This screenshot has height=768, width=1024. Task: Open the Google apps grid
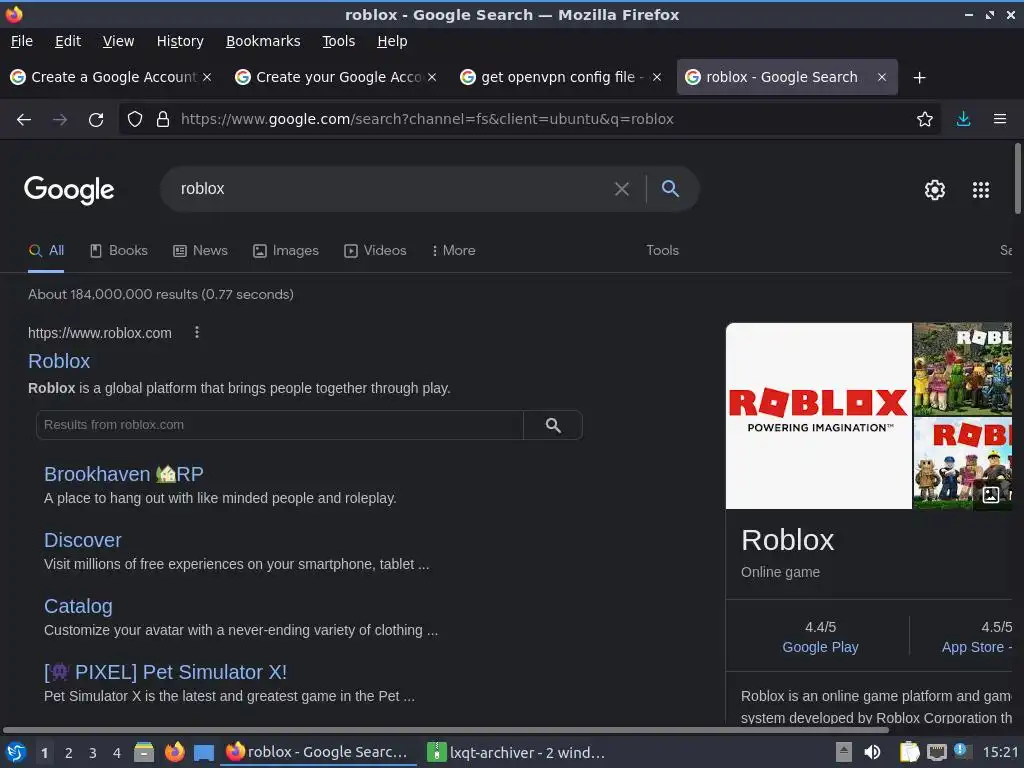(980, 189)
